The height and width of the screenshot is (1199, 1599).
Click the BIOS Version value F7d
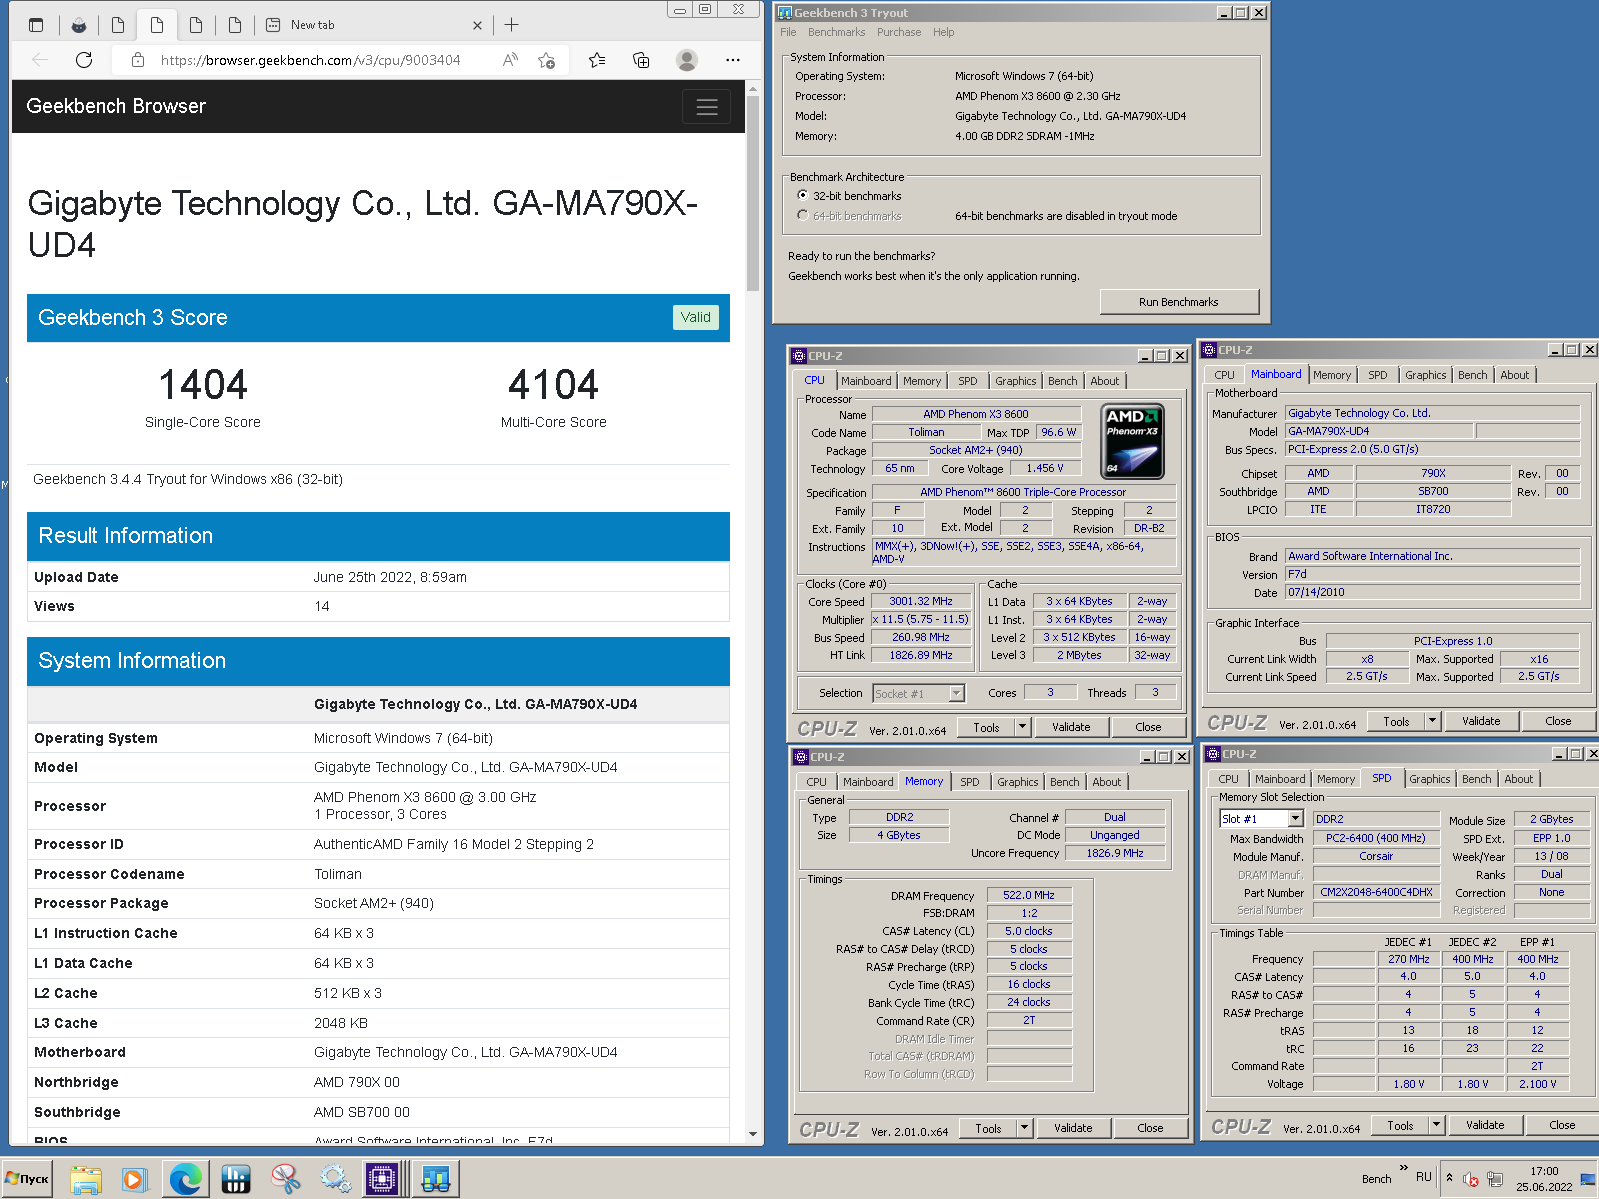point(1432,574)
